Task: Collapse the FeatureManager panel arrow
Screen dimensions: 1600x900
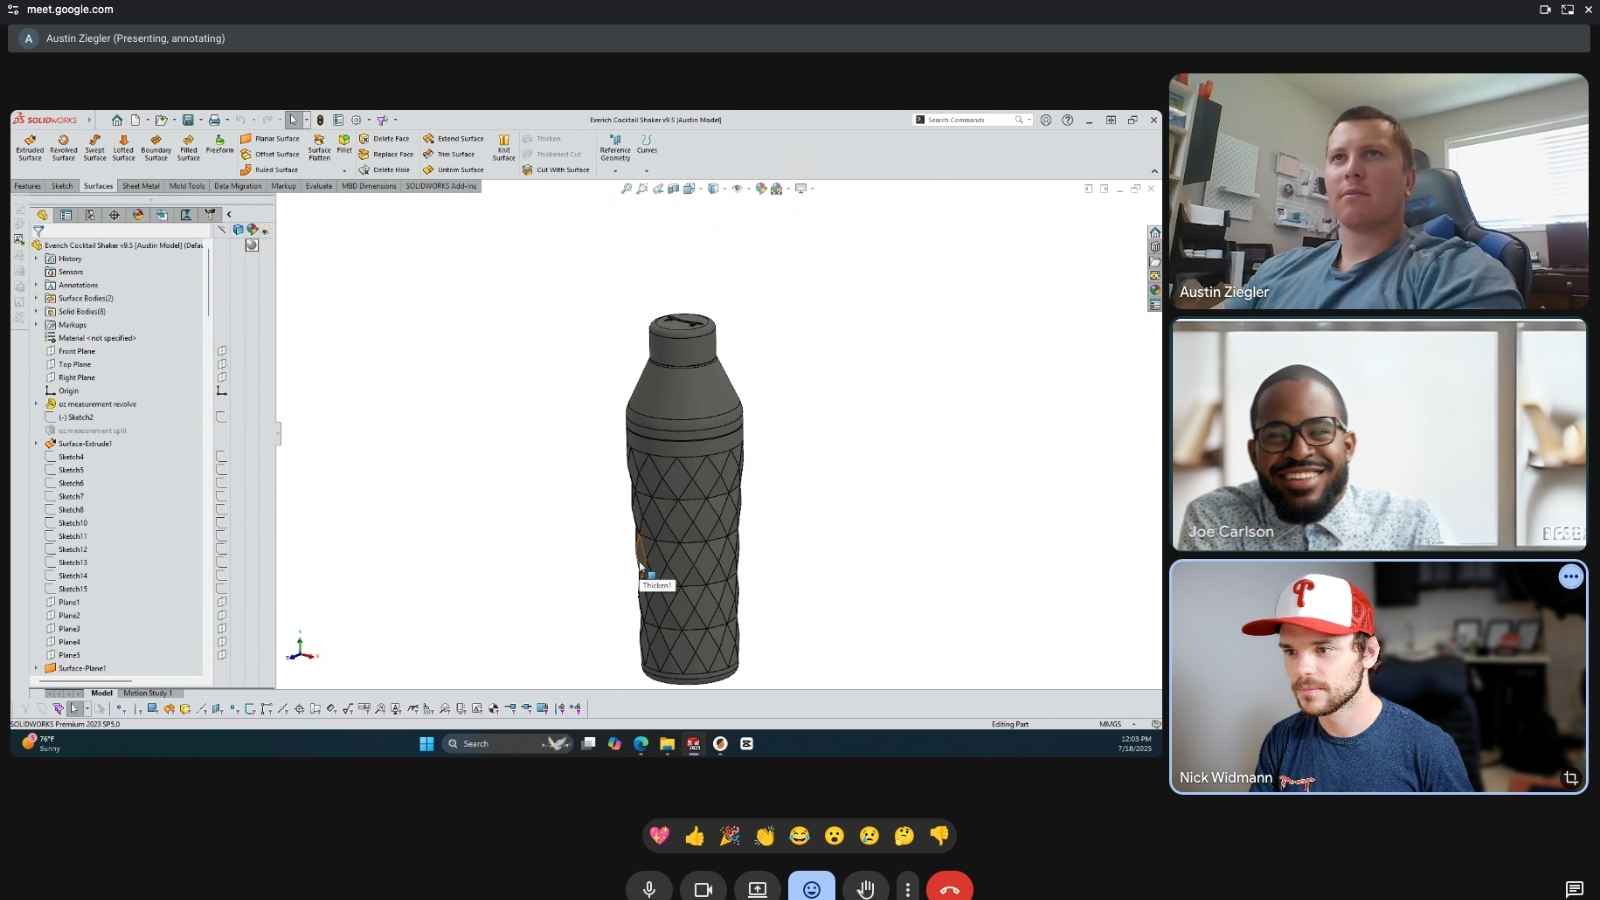Action: click(x=228, y=215)
